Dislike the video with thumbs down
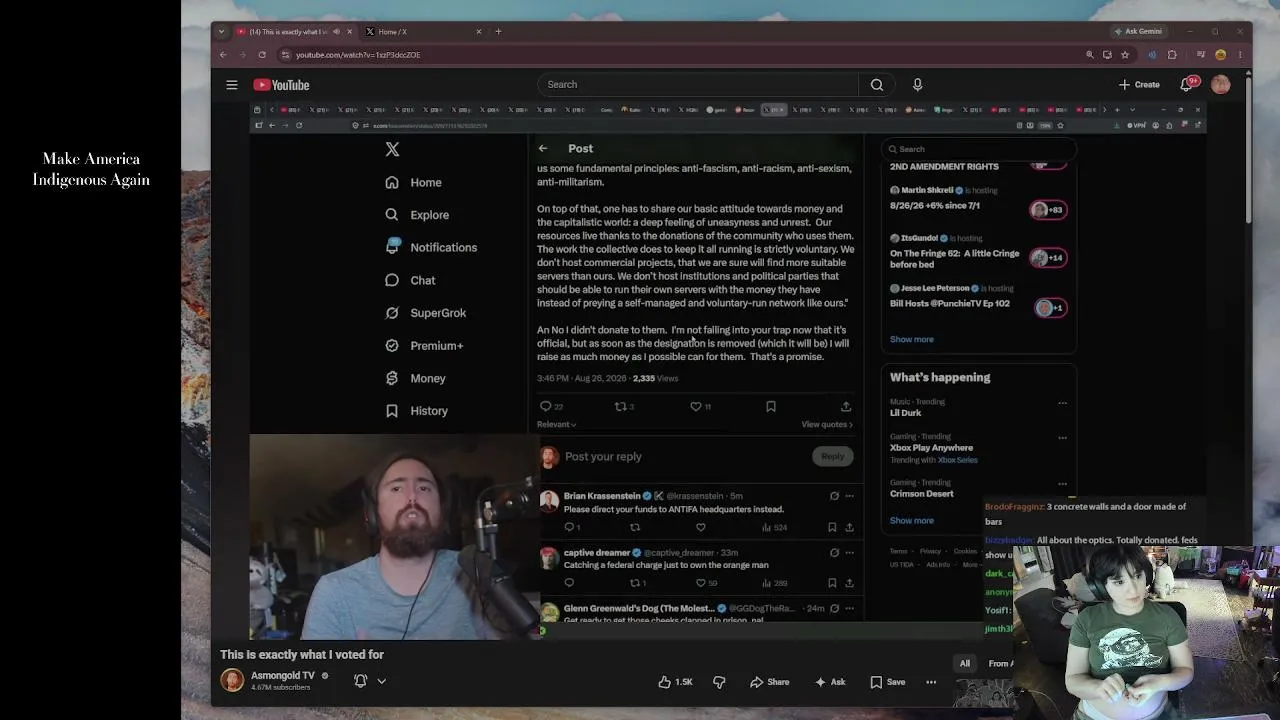Image resolution: width=1280 pixels, height=720 pixels. point(719,682)
